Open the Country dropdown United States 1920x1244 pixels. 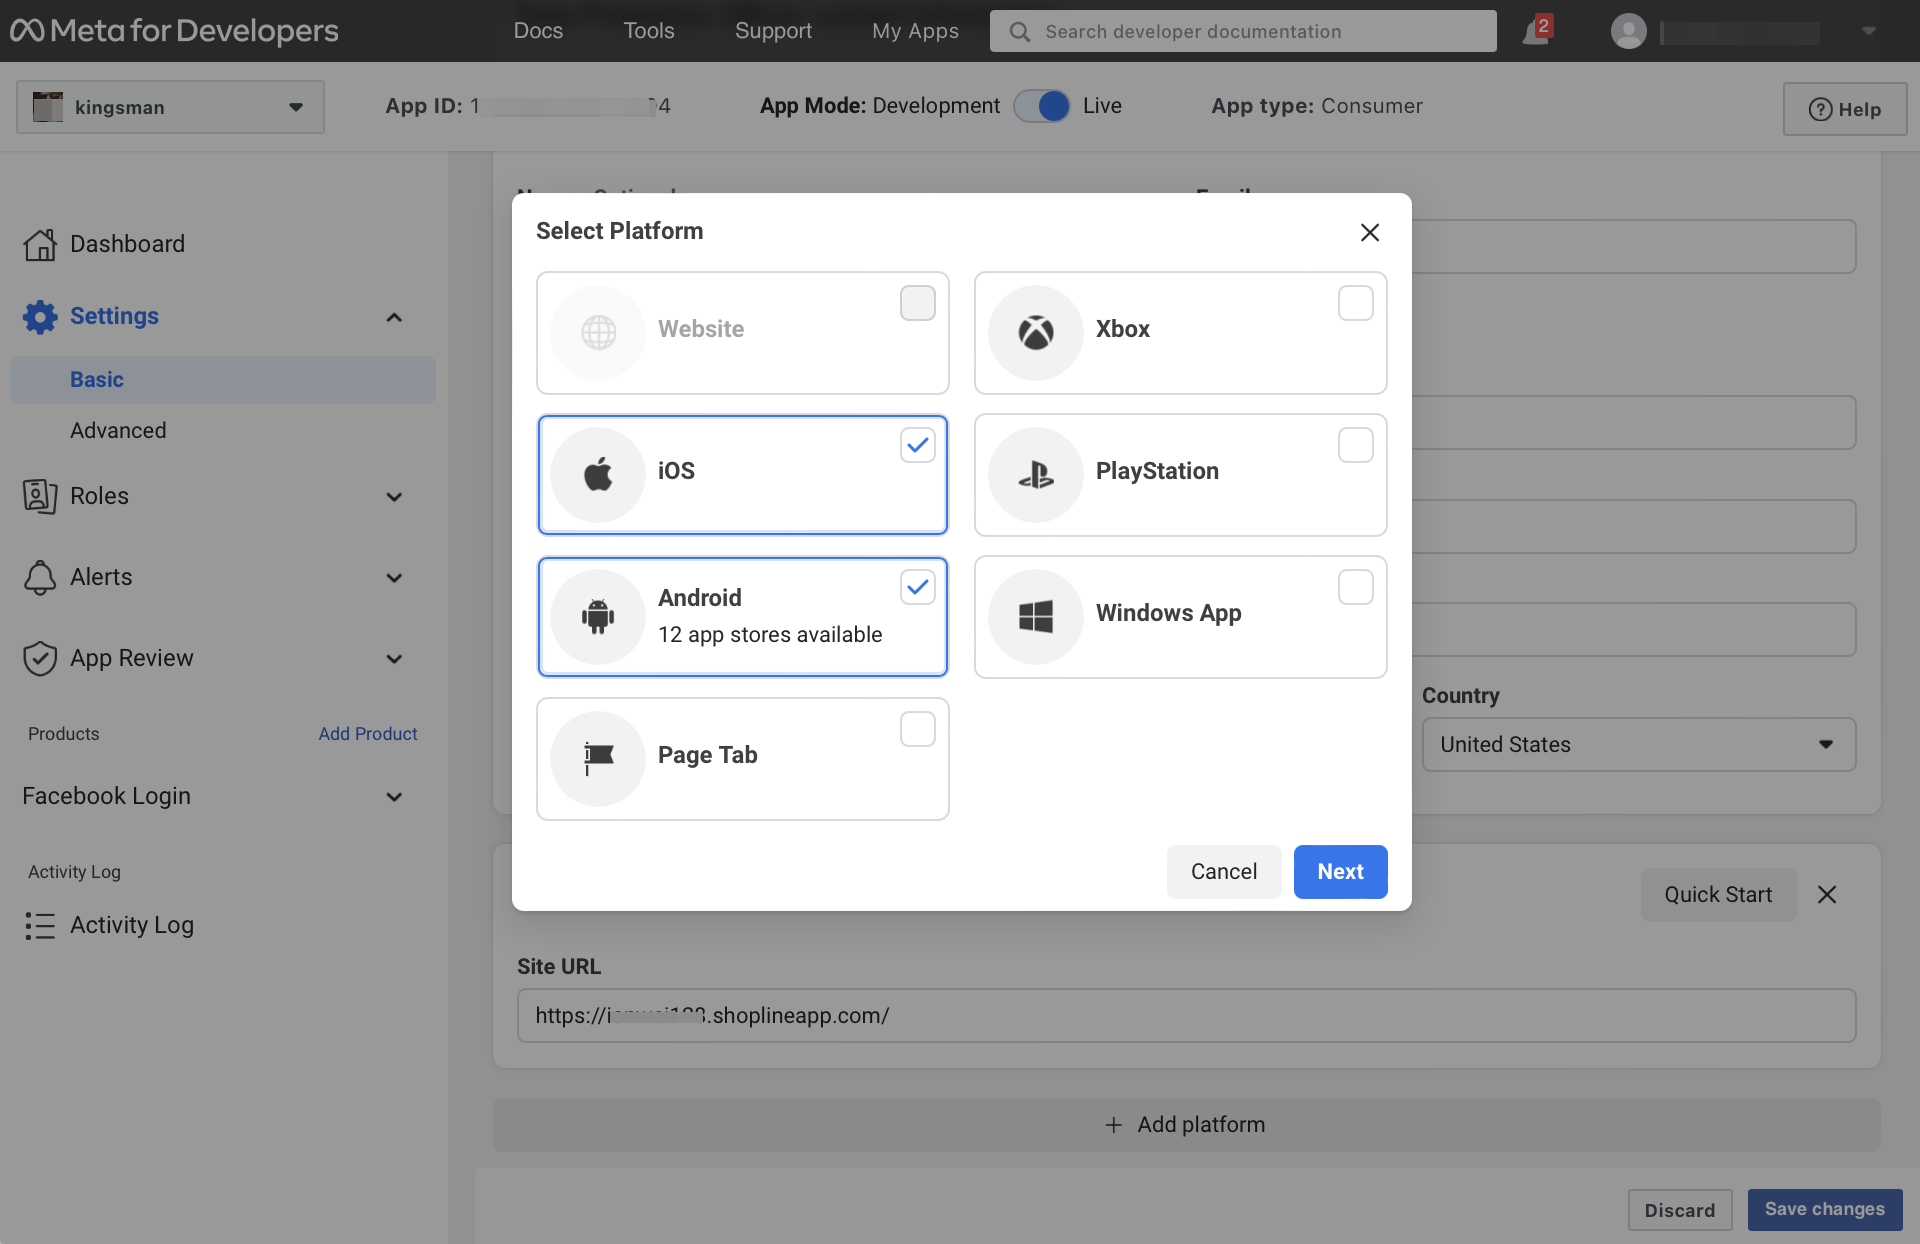(1639, 744)
